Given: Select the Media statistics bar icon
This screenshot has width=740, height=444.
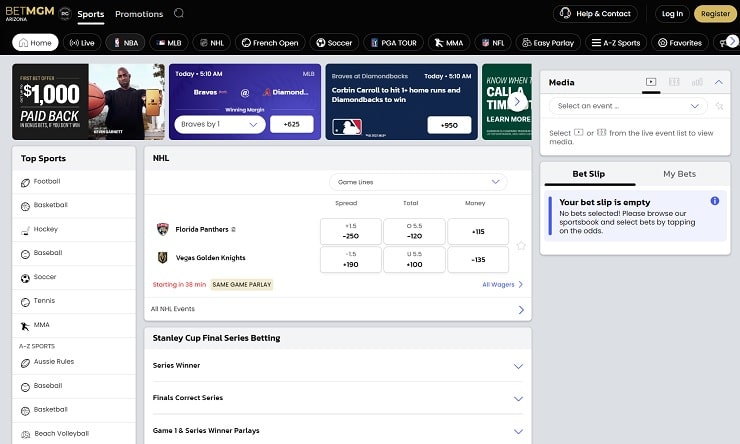Looking at the screenshot, I should coord(697,82).
